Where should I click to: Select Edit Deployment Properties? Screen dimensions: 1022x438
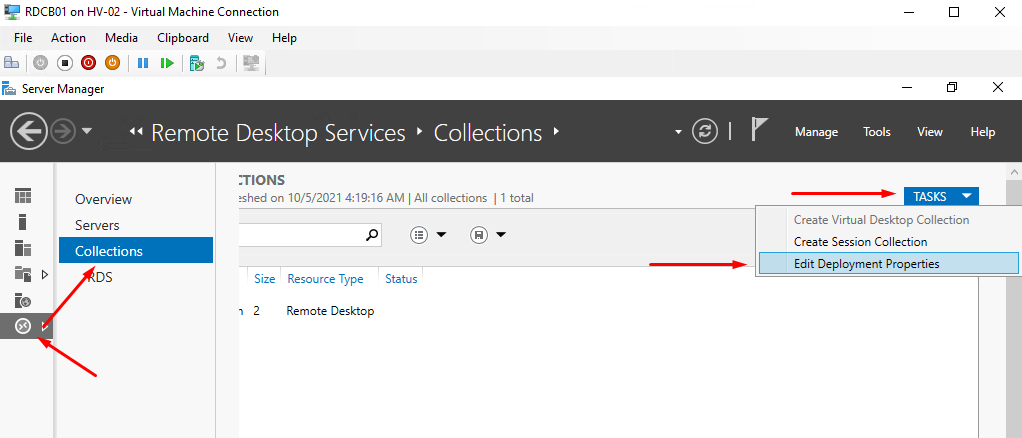click(x=888, y=264)
